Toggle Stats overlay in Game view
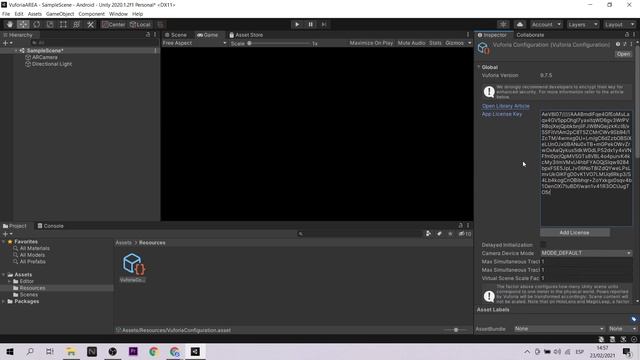This screenshot has height=360, width=640. point(435,43)
